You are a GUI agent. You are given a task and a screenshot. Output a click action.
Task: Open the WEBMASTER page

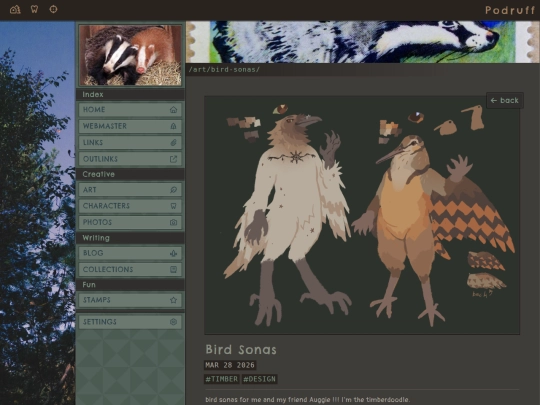click(130, 126)
